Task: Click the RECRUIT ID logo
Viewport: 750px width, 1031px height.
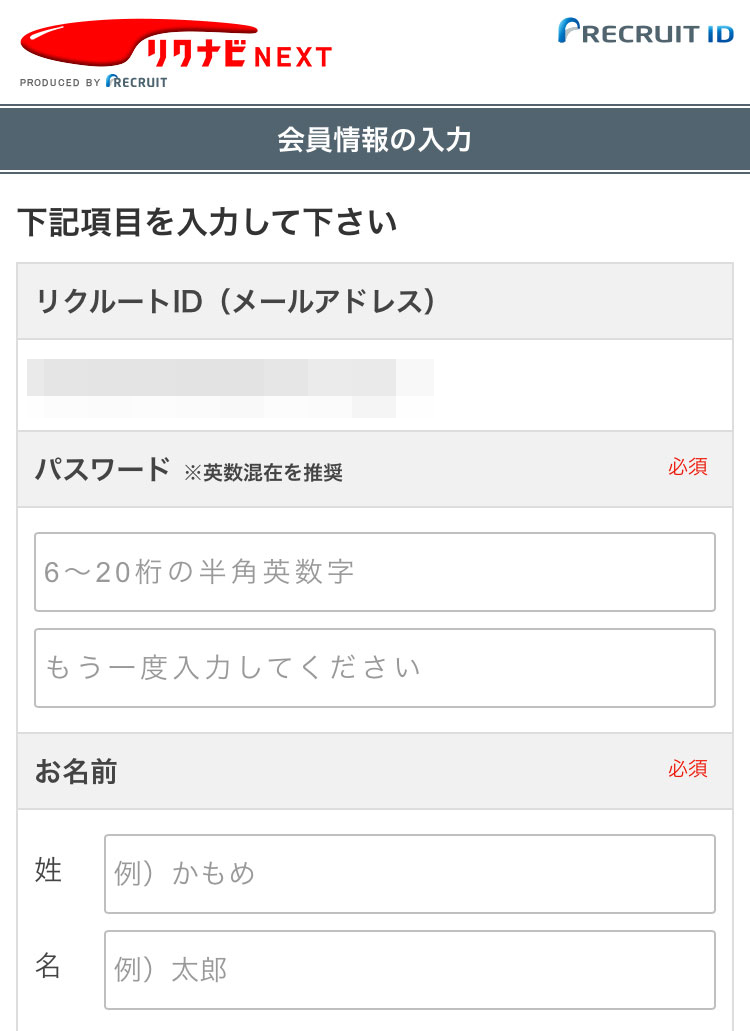Action: coord(645,31)
